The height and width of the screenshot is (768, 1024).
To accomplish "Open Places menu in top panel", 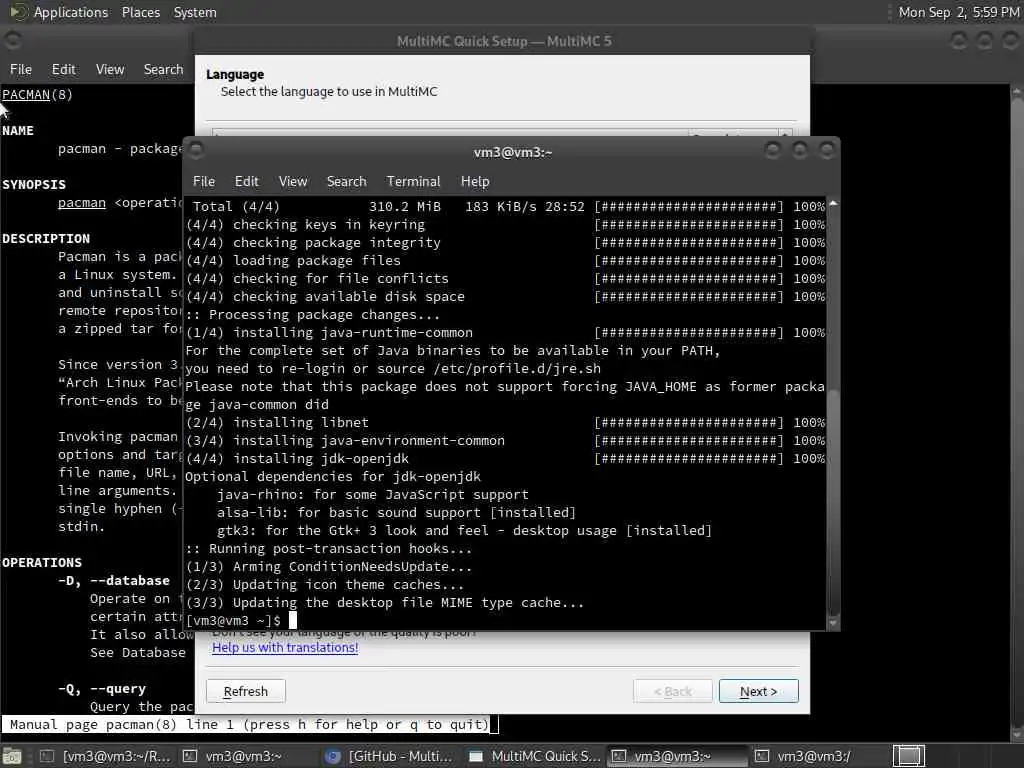I will pyautogui.click(x=140, y=12).
